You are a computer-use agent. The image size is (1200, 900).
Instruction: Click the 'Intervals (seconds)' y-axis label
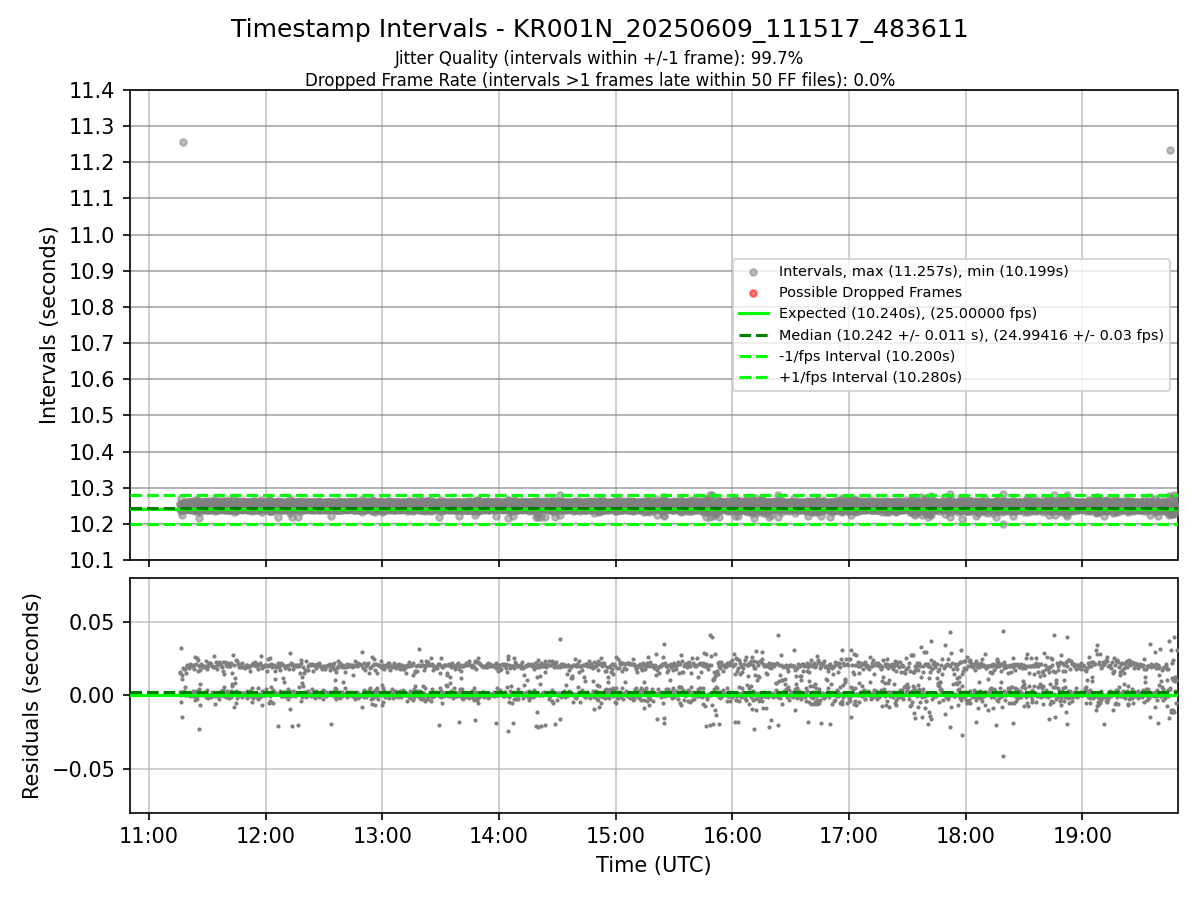point(48,325)
